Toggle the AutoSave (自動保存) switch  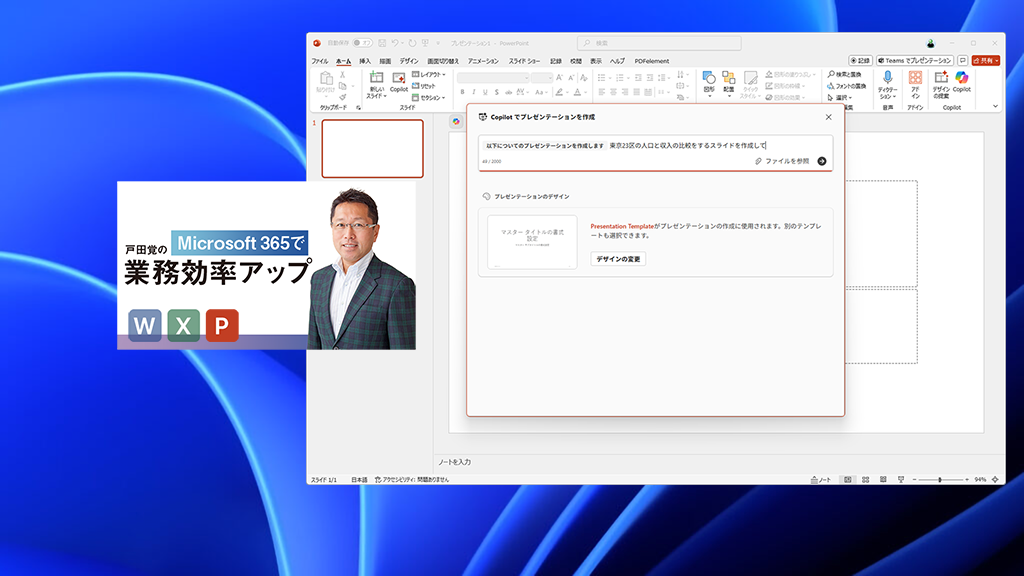click(x=362, y=43)
